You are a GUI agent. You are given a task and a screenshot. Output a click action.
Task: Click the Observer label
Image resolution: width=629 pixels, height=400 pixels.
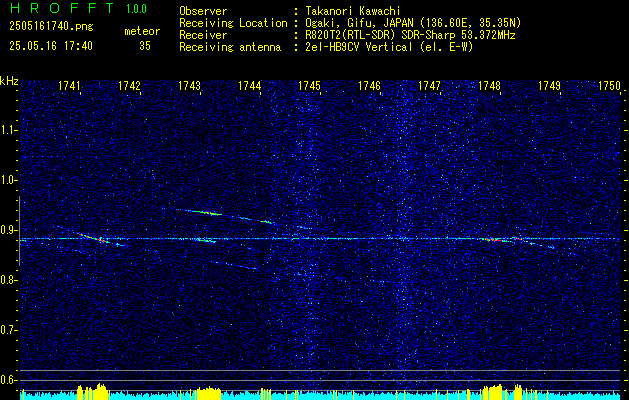pyautogui.click(x=203, y=11)
